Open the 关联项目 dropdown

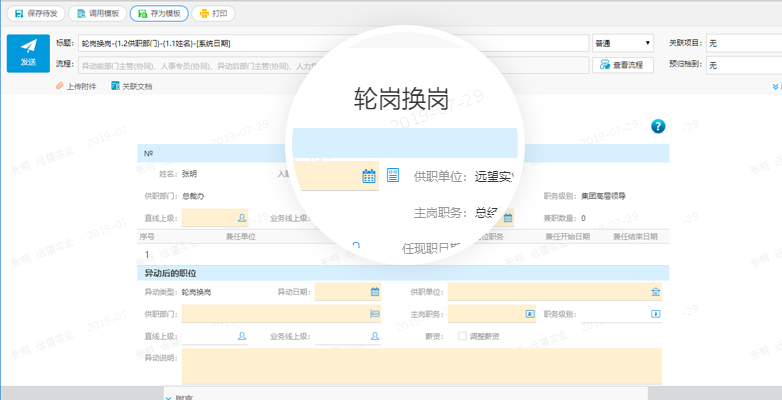click(x=743, y=44)
